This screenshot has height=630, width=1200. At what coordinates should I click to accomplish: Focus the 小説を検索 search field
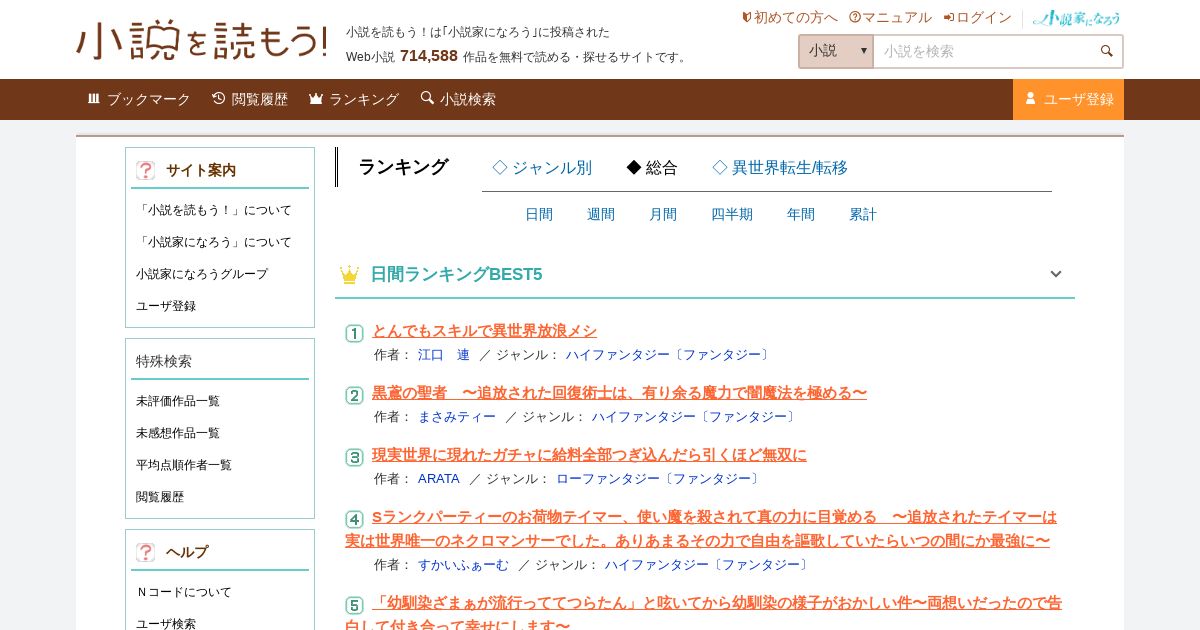984,51
